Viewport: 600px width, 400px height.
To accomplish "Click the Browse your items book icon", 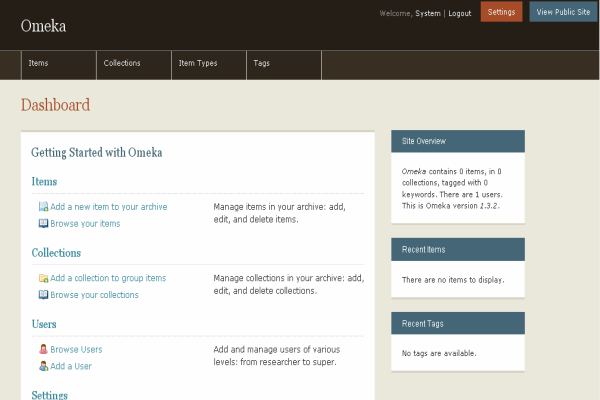I will (43, 224).
